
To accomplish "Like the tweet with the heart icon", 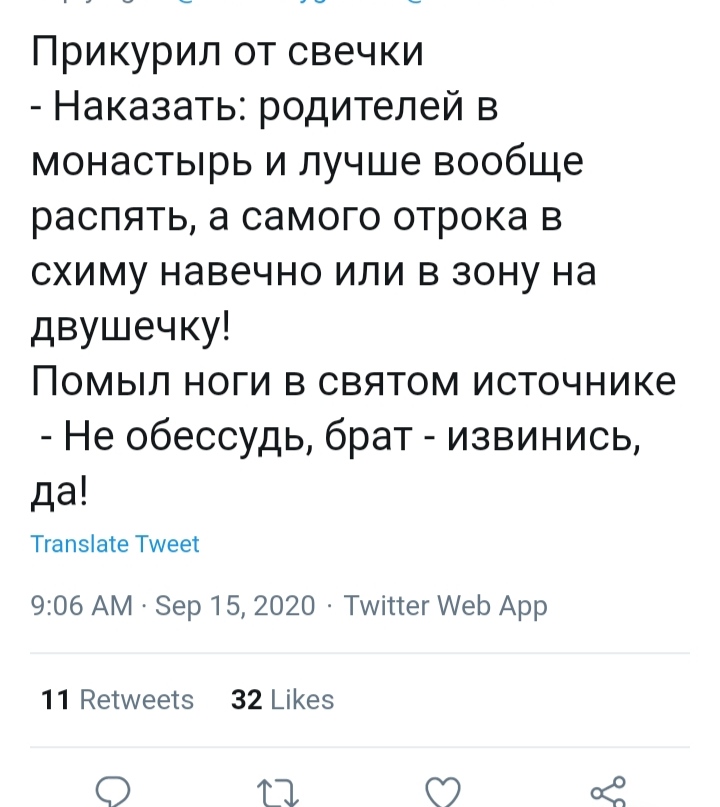I will click(x=440, y=792).
